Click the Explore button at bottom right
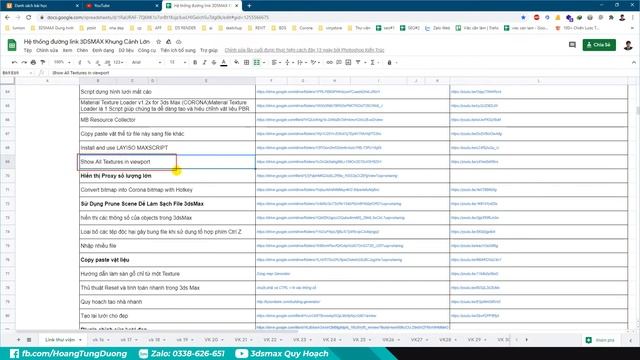Image resolution: width=640 pixels, height=360 pixels. click(600, 340)
